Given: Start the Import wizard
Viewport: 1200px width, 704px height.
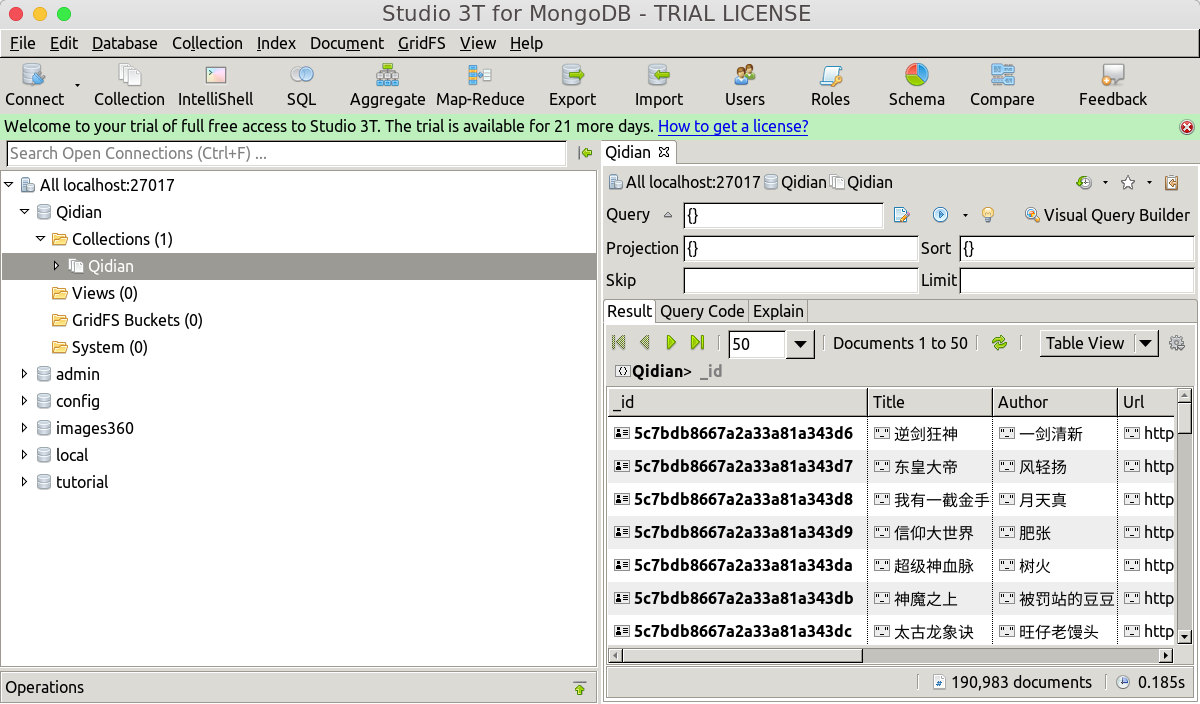Looking at the screenshot, I should point(659,85).
